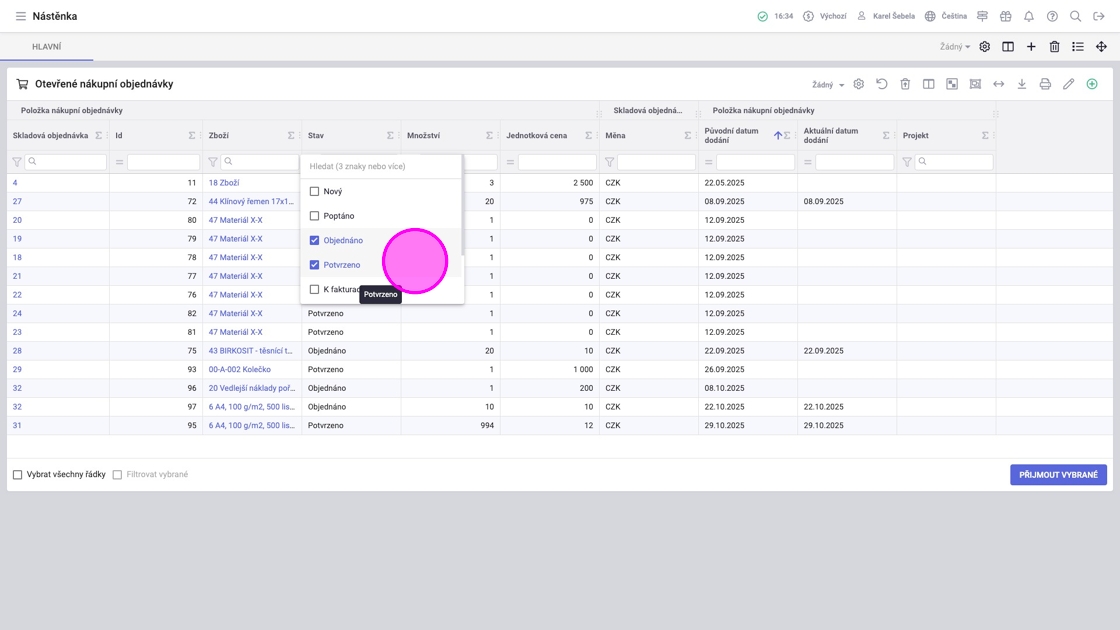The width and height of the screenshot is (1120, 630).
Task: Click the green add record plus icon
Action: point(1092,84)
